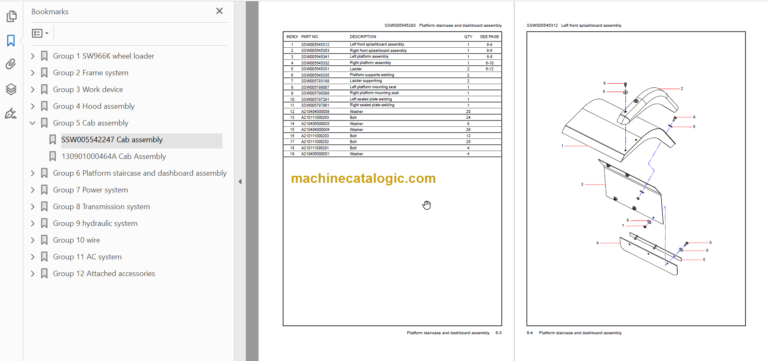Go to Group 3 Work device bookmark

88,90
